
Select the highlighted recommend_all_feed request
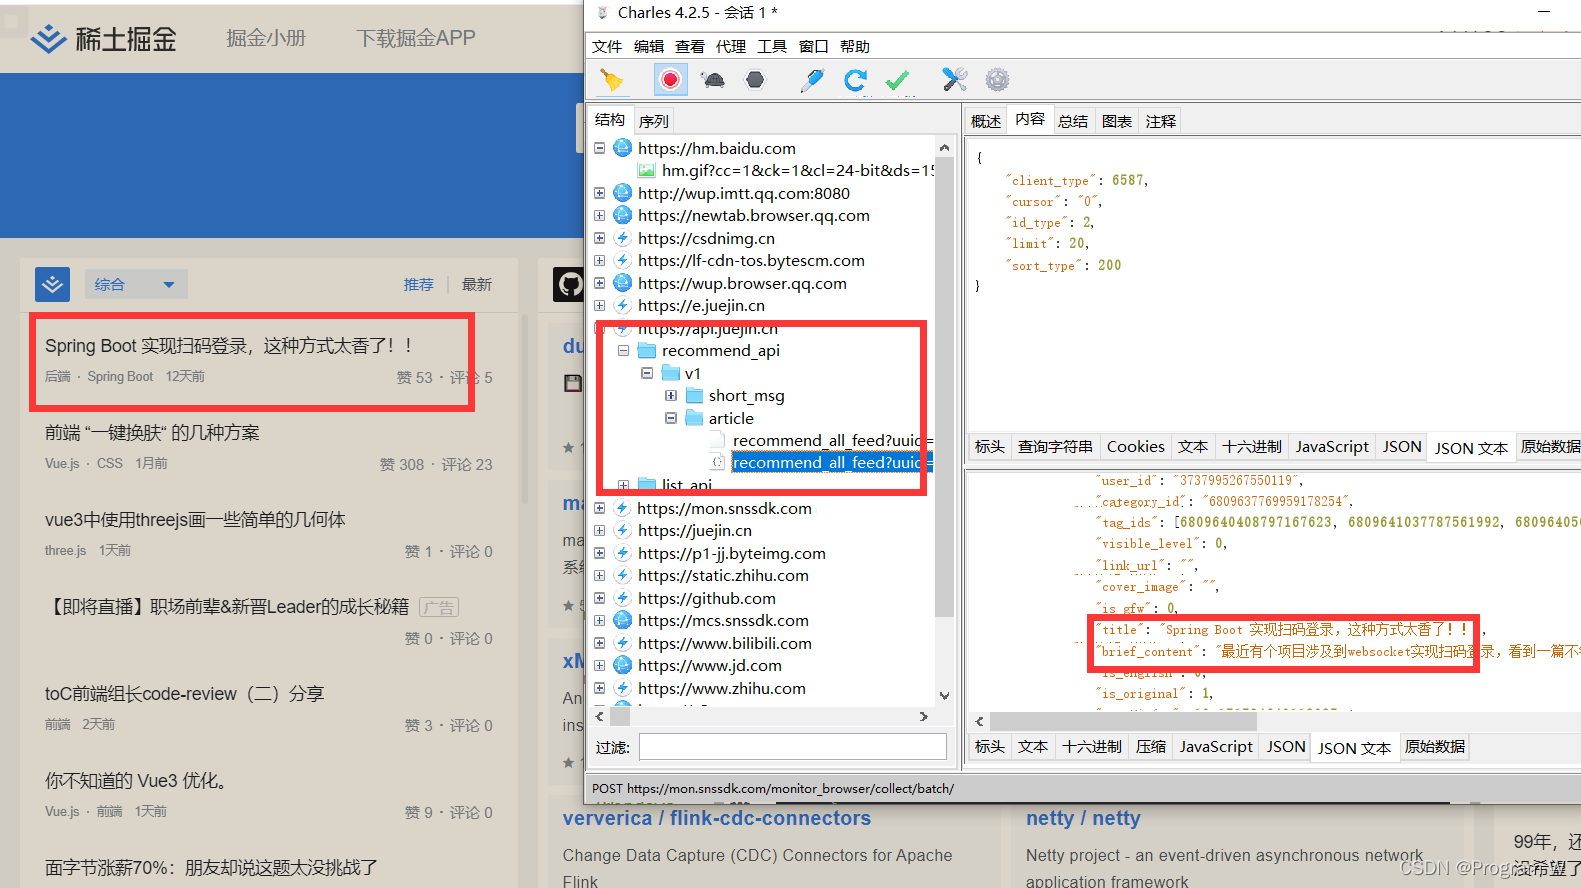(x=831, y=462)
